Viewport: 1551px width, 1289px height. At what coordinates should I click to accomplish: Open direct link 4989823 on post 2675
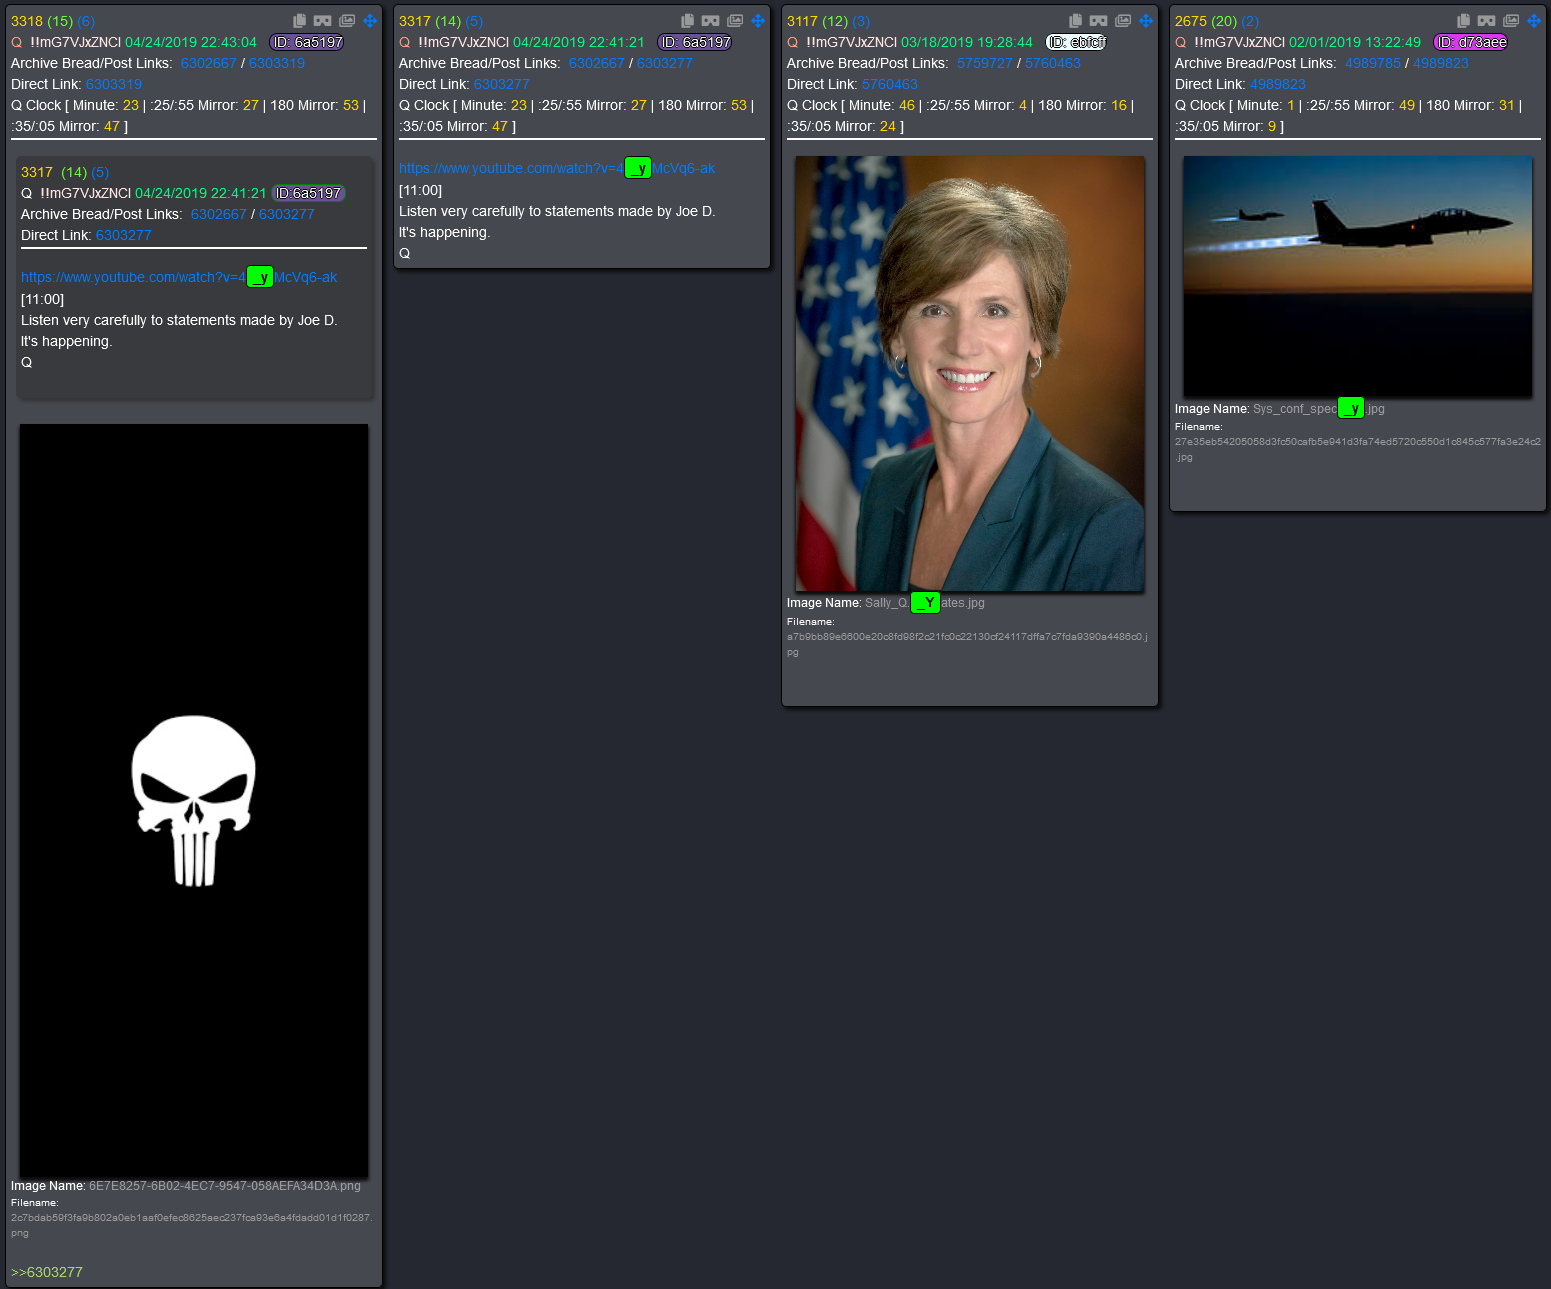[x=1278, y=84]
